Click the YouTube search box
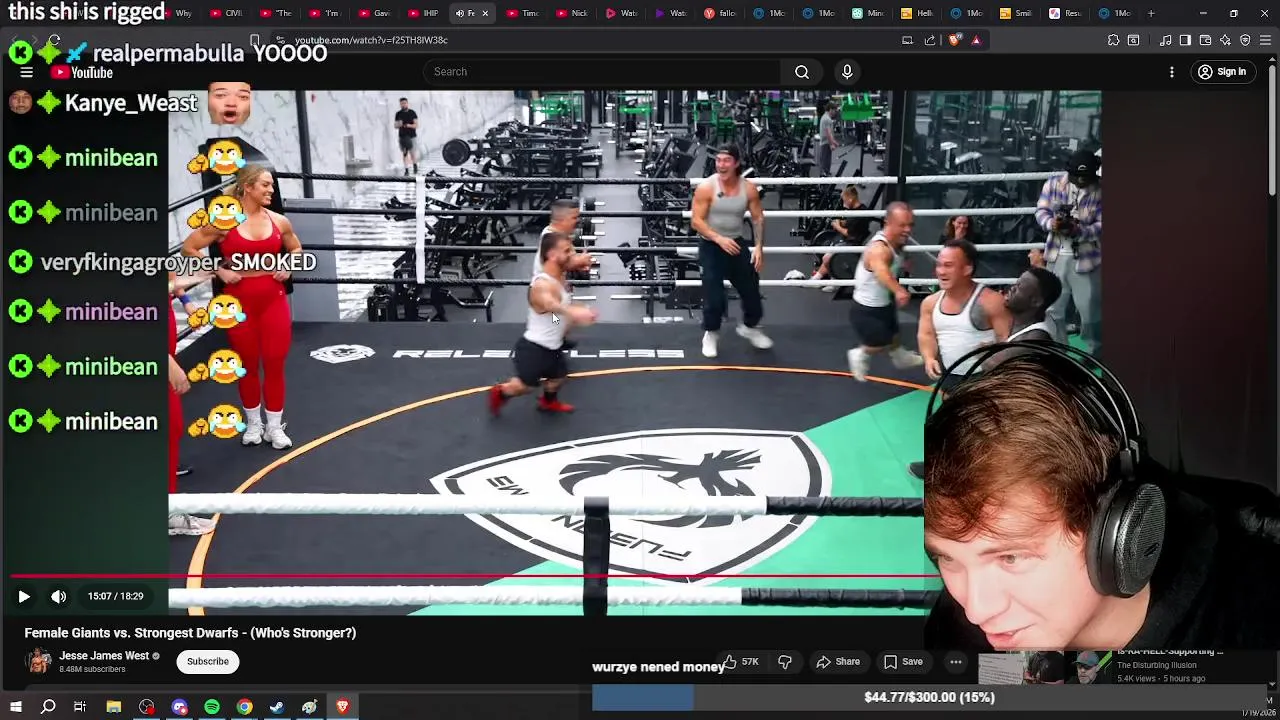1280x720 pixels. (x=602, y=72)
